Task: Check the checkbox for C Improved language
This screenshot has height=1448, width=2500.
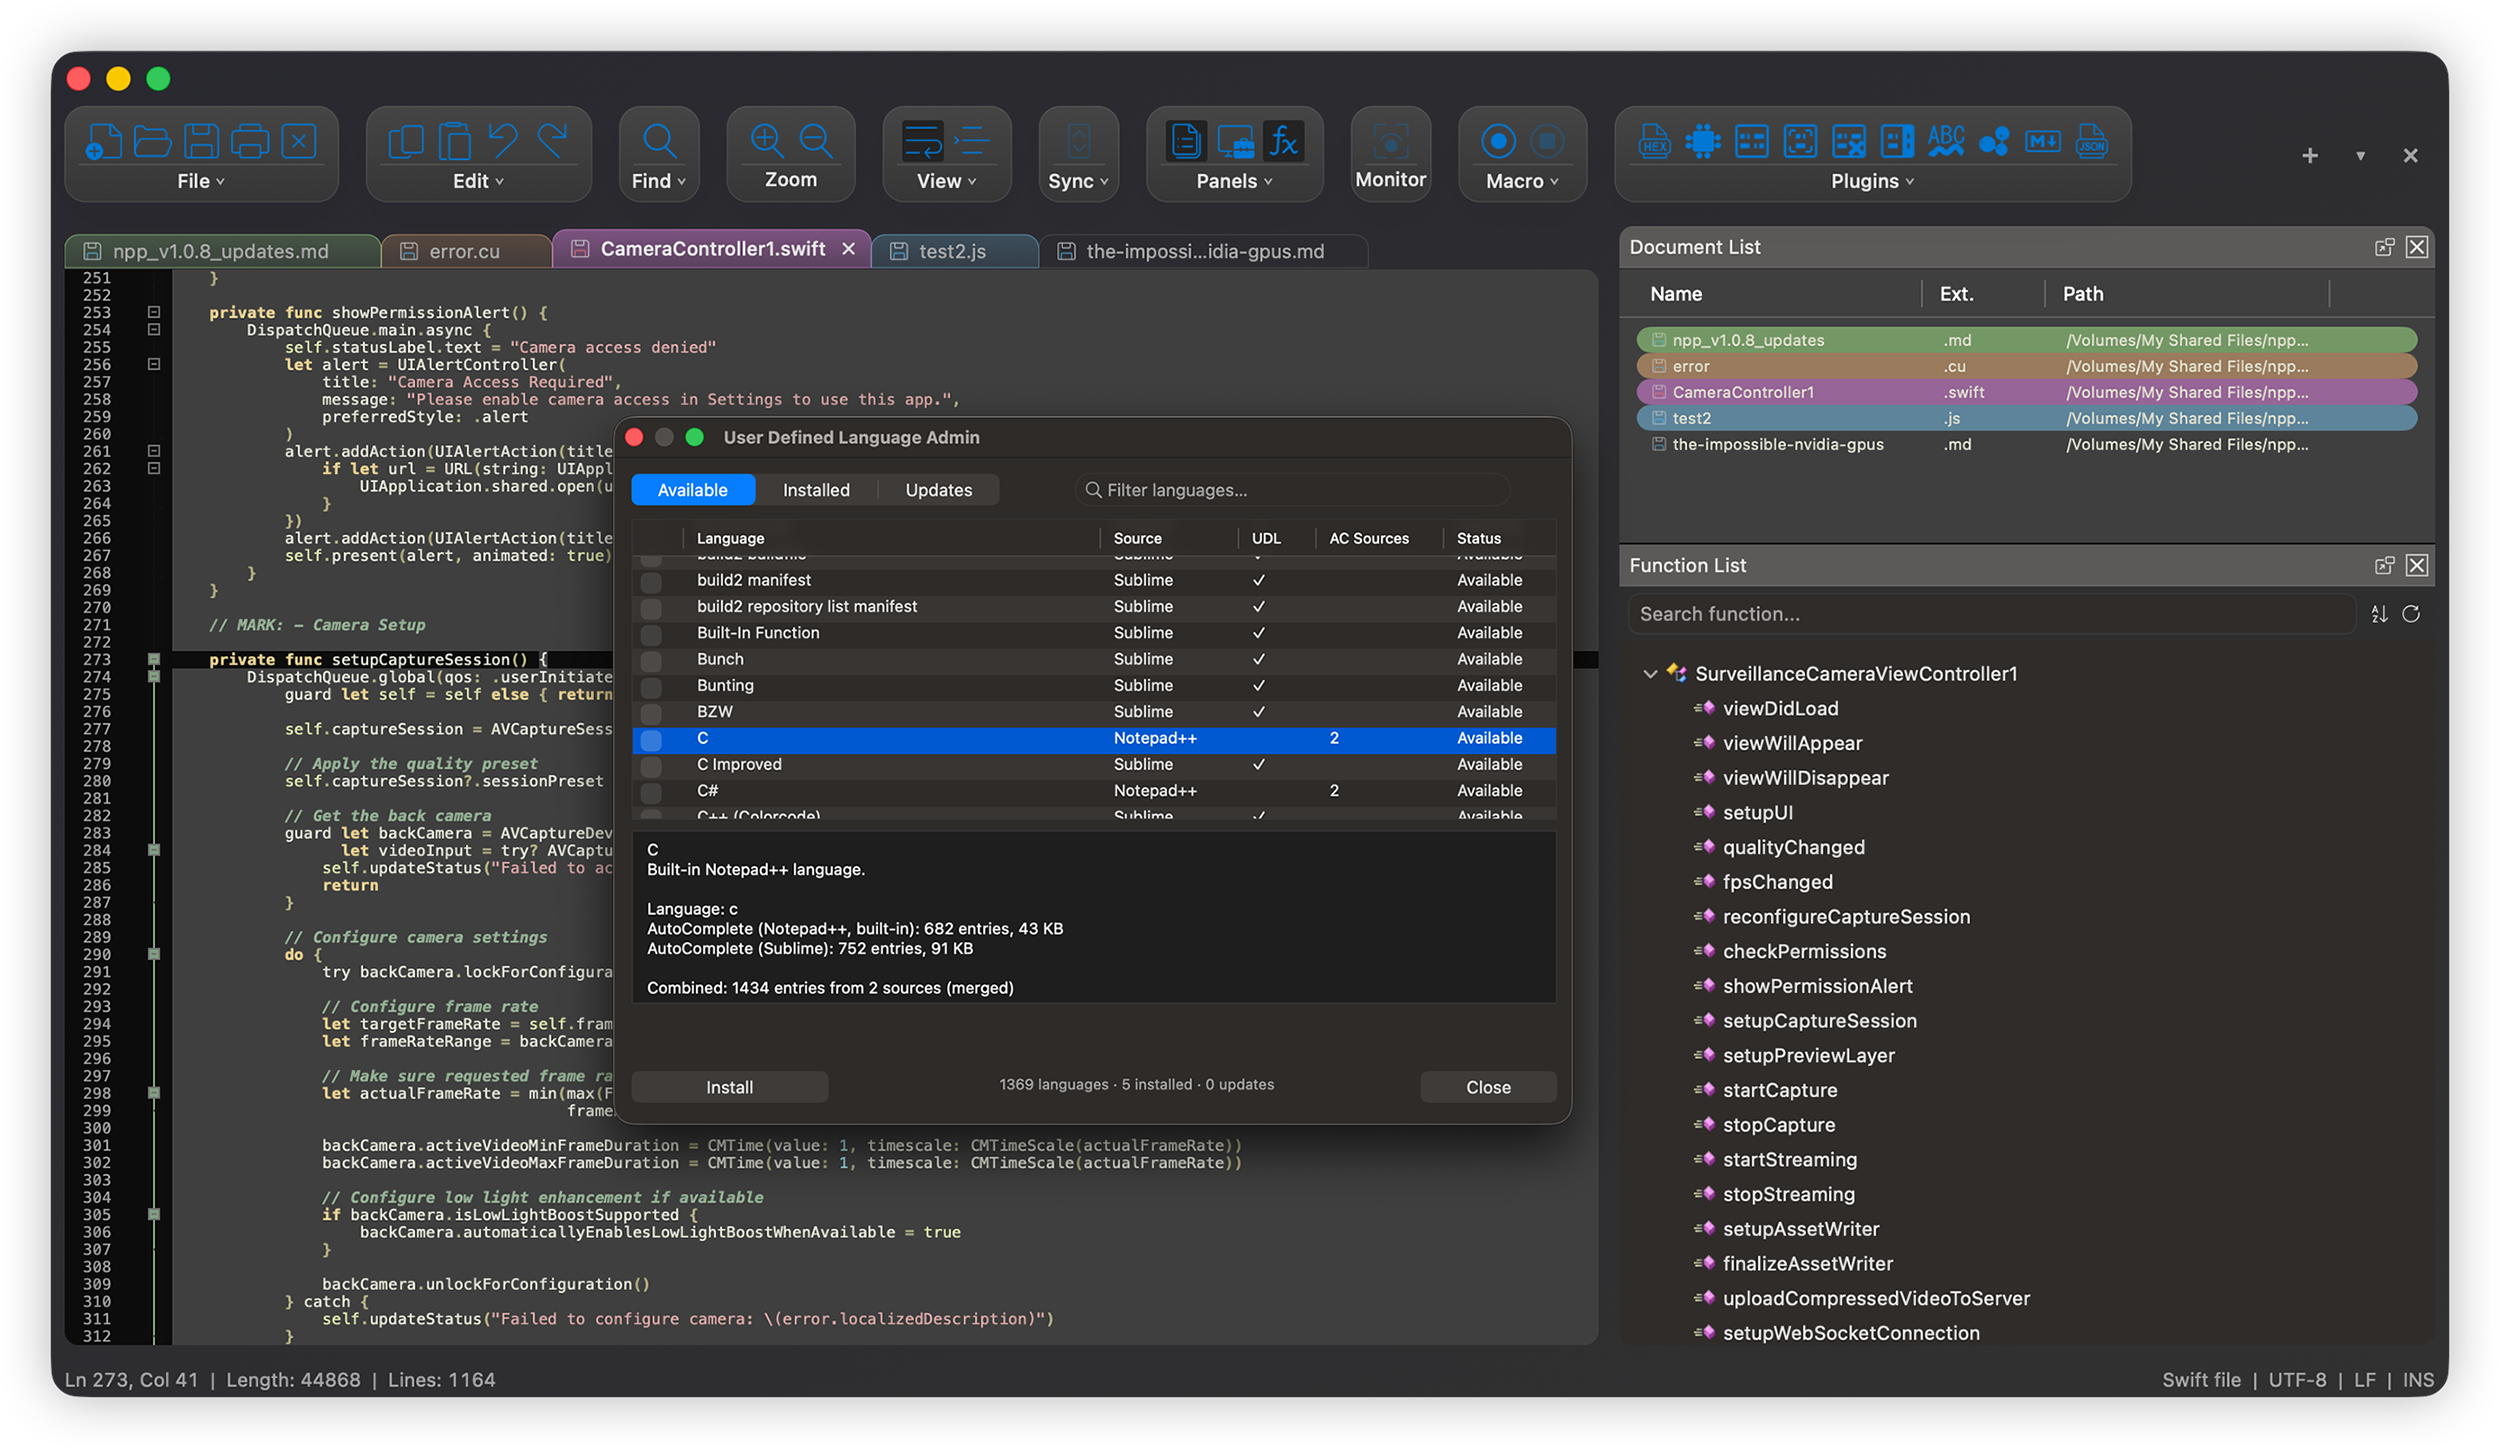Action: 651,766
